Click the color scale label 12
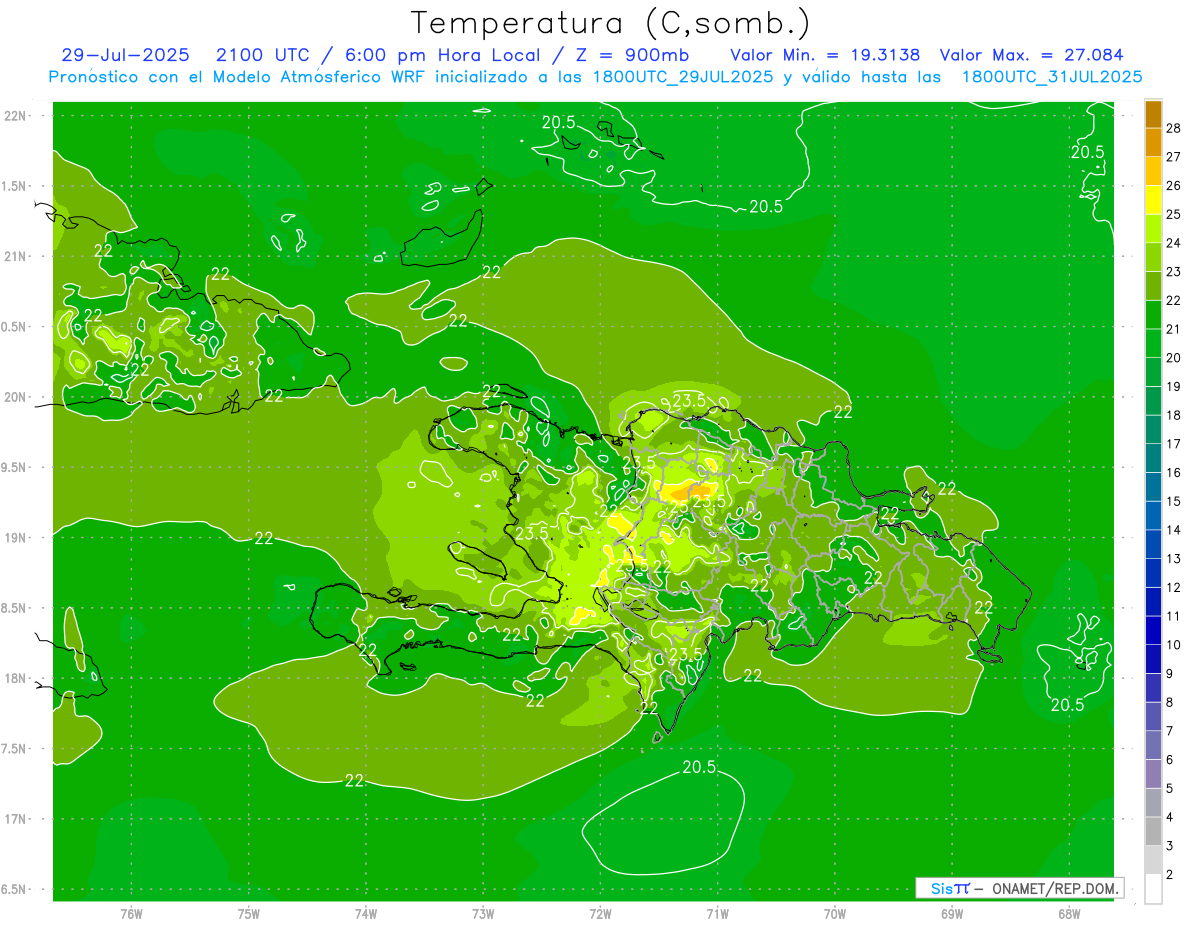Image resolution: width=1200 pixels, height=927 pixels. [1174, 587]
